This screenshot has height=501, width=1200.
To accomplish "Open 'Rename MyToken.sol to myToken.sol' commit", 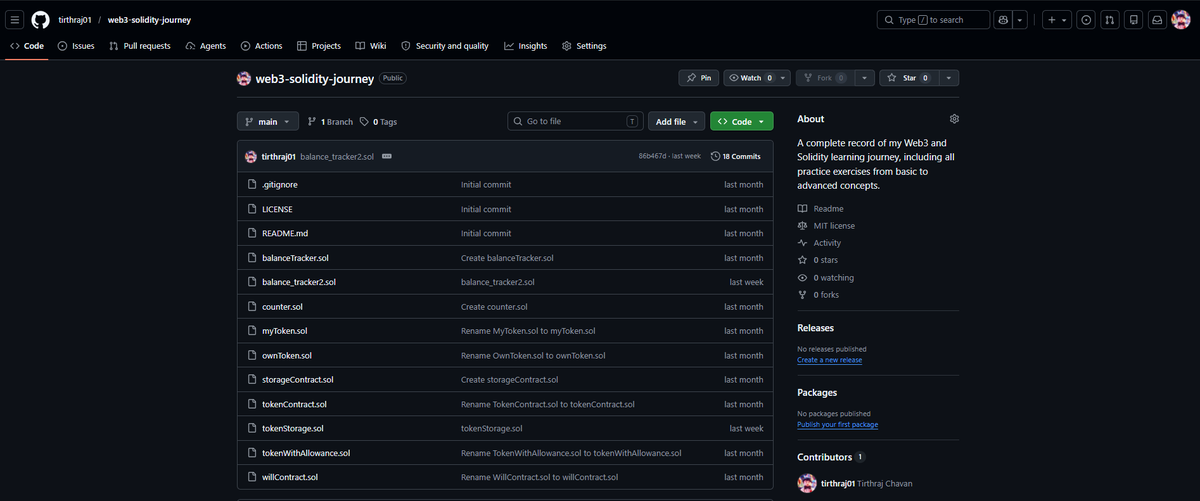I will click(528, 331).
